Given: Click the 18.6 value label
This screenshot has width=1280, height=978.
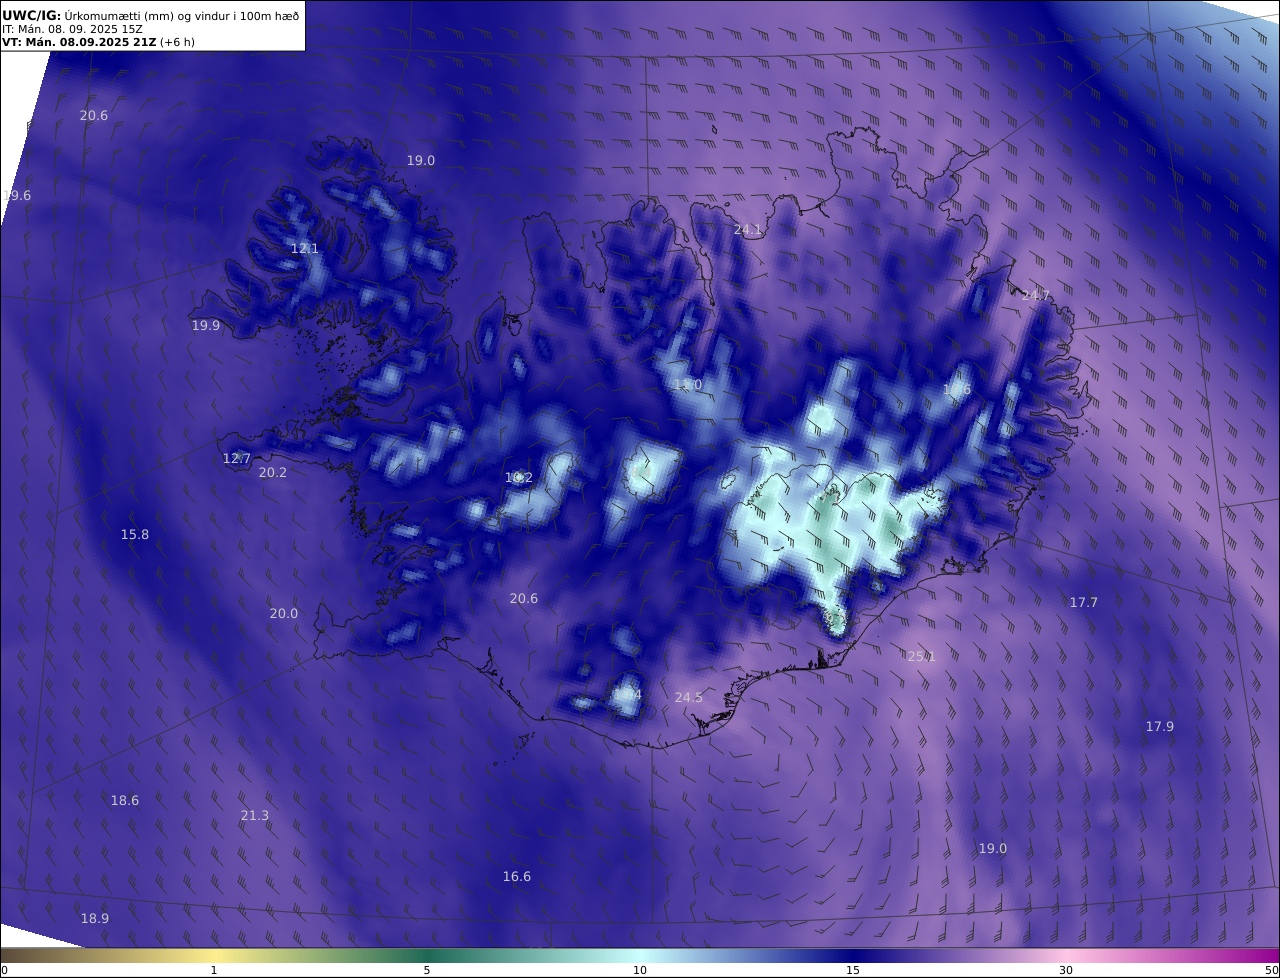Looking at the screenshot, I should pyautogui.click(x=125, y=801).
